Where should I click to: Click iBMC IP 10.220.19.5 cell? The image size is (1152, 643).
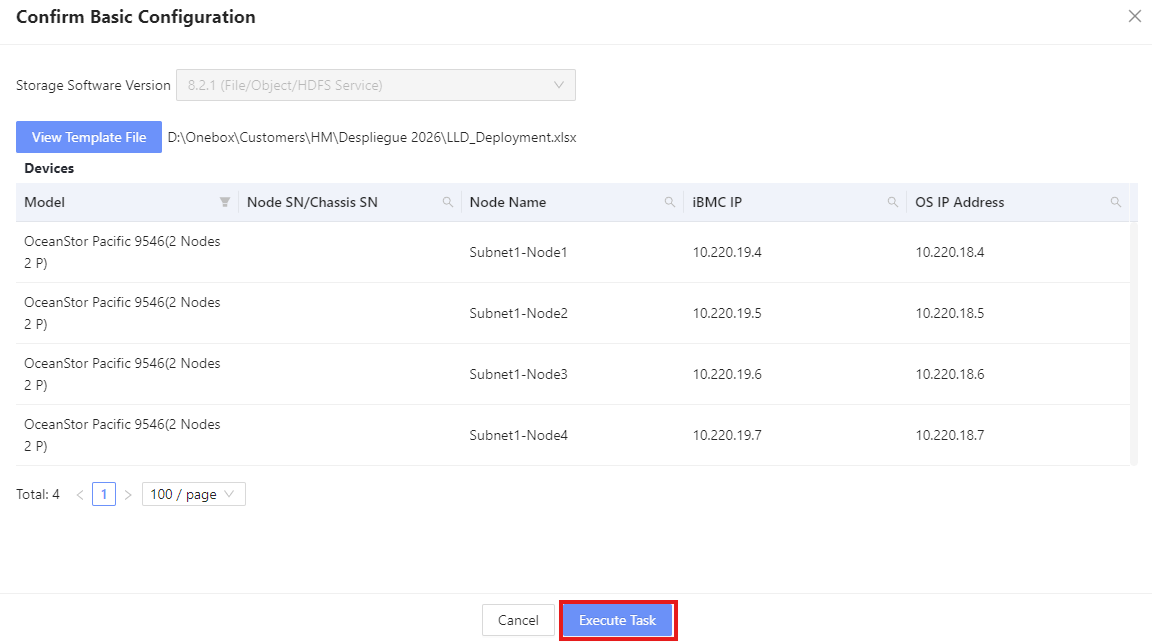[x=727, y=313]
